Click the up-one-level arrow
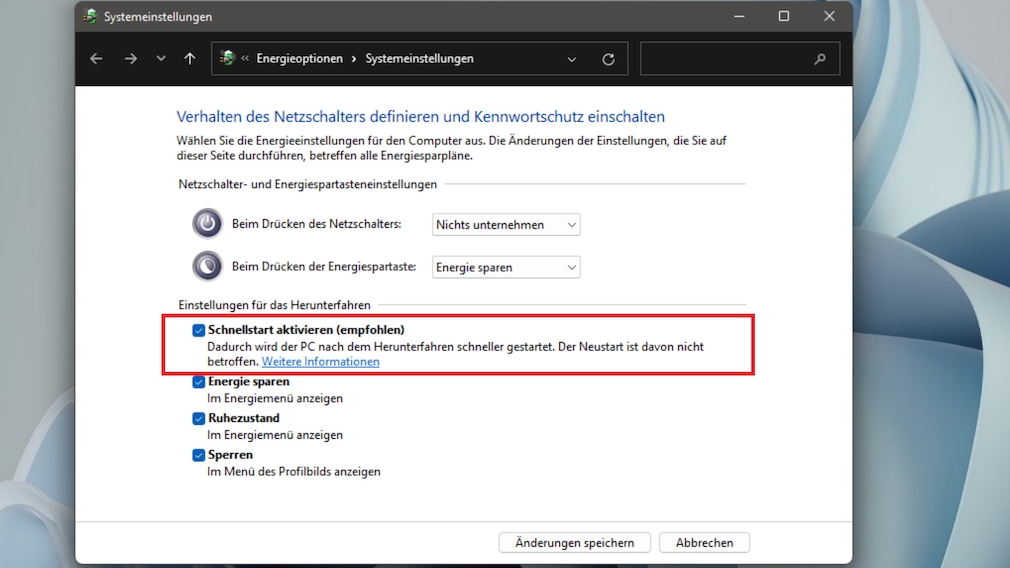This screenshot has height=568, width=1010. [x=190, y=59]
